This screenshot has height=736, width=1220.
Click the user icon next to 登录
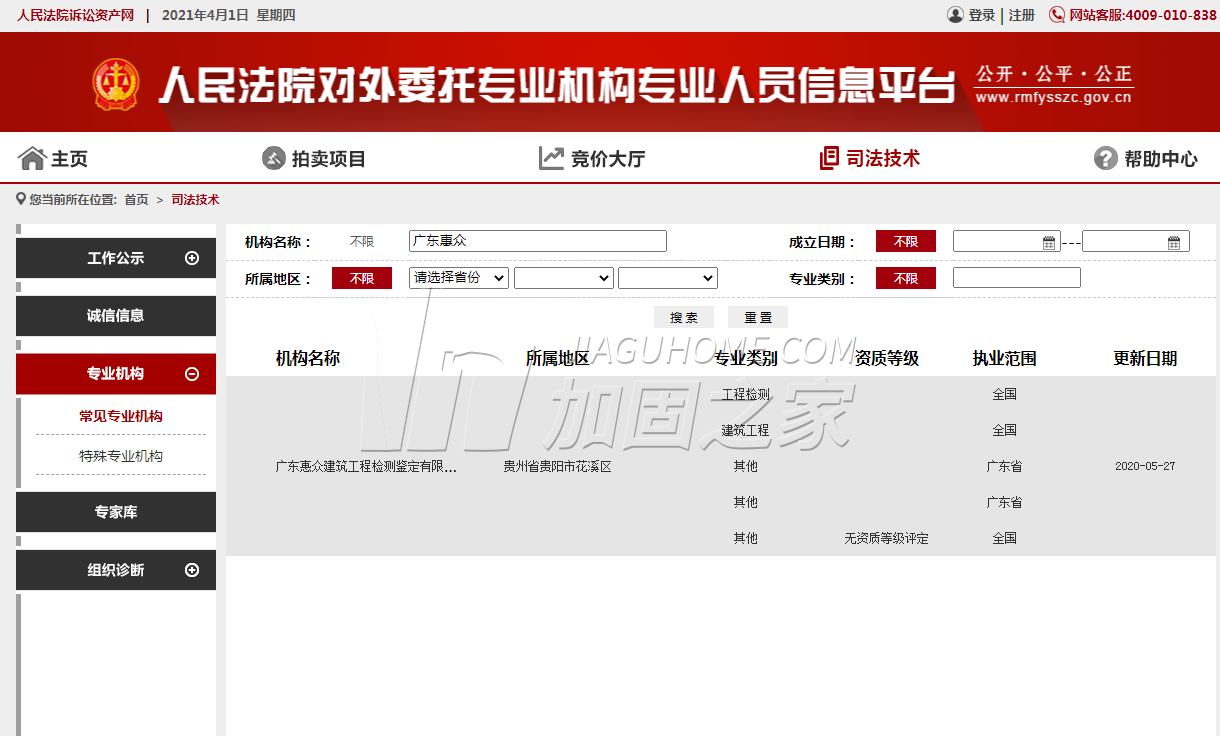coord(953,14)
